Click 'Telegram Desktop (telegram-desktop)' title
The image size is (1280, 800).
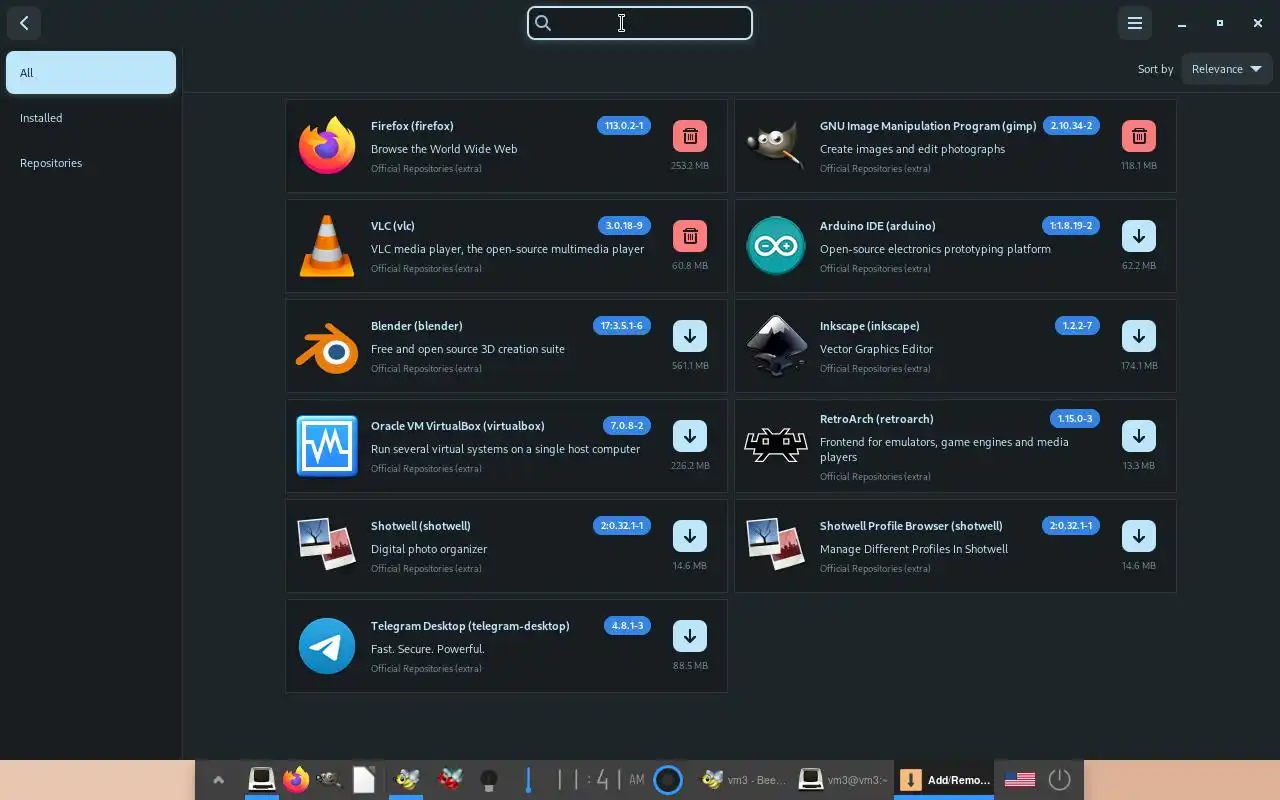tap(470, 626)
